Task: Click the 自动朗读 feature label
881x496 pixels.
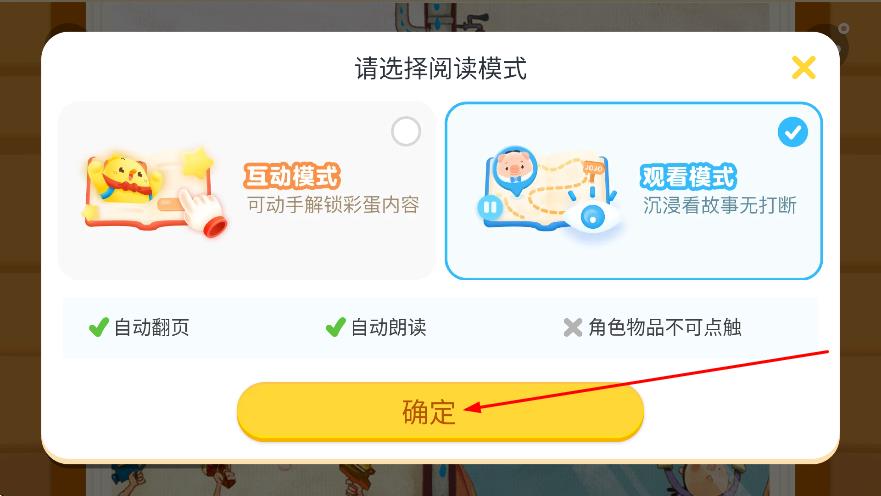Action: (x=388, y=327)
